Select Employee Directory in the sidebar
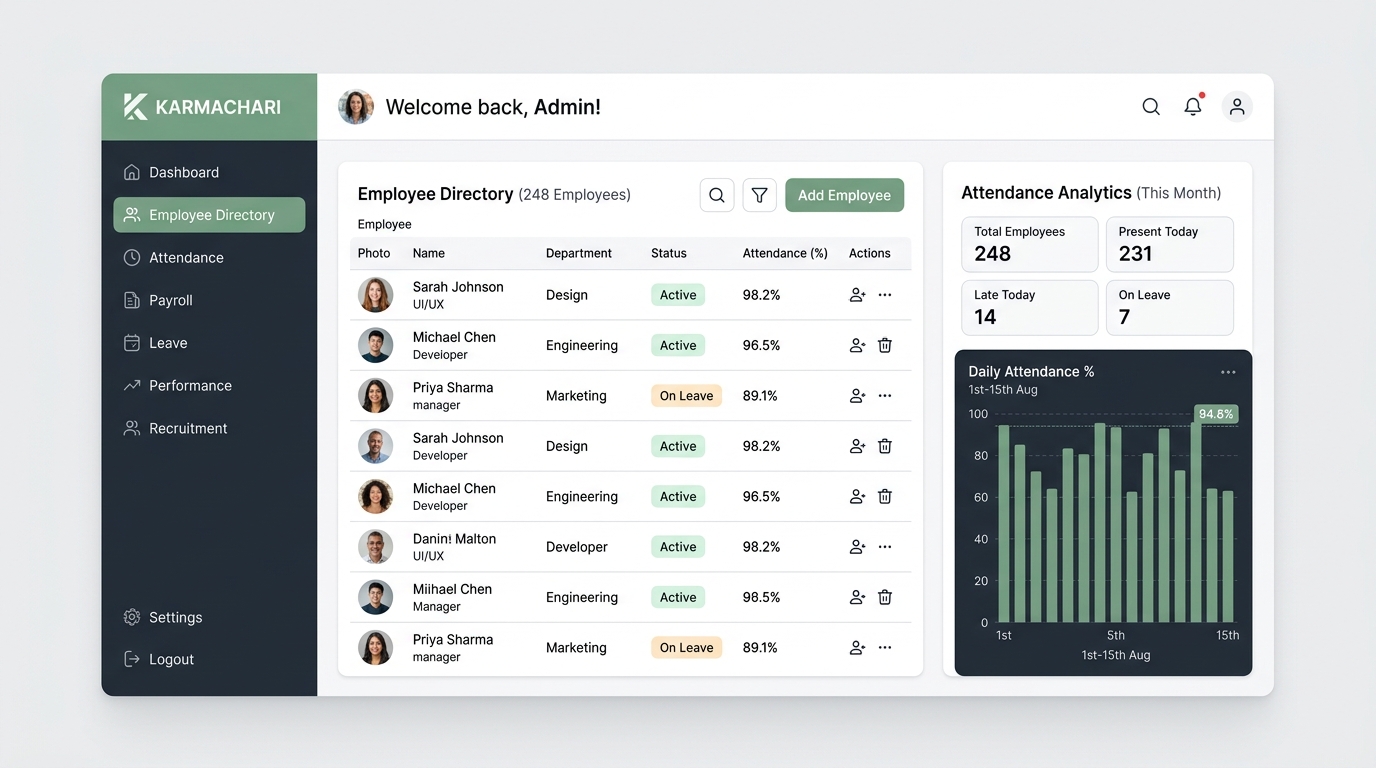The width and height of the screenshot is (1376, 768). (209, 215)
